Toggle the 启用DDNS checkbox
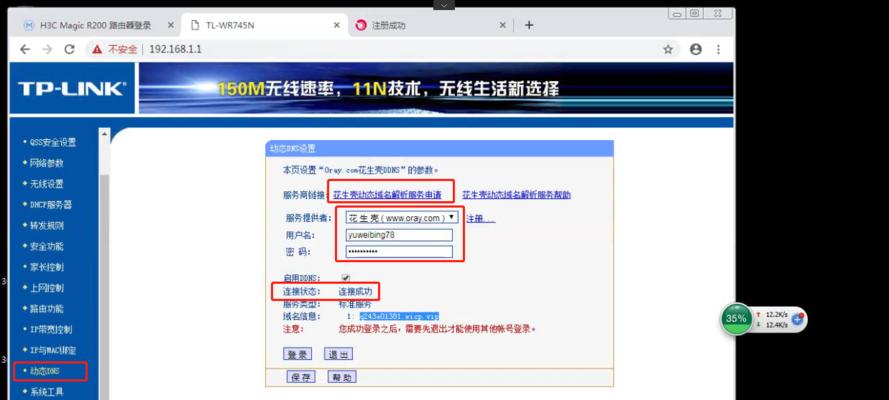The height and width of the screenshot is (400, 889). pyautogui.click(x=346, y=278)
